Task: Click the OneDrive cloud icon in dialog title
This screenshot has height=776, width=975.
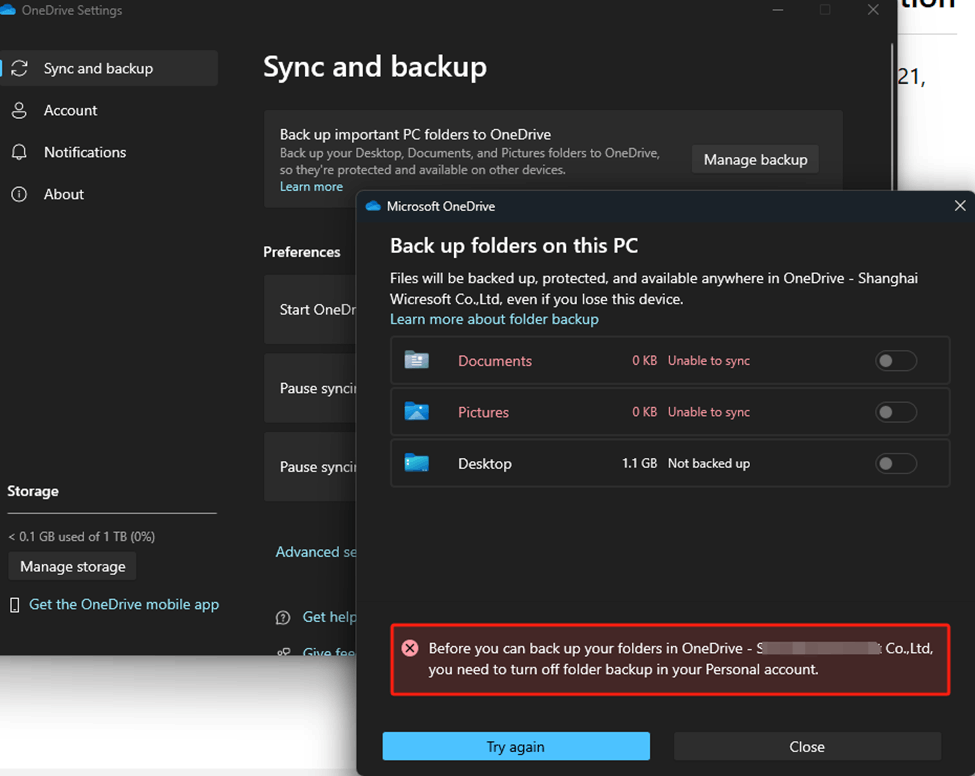Action: point(373,205)
